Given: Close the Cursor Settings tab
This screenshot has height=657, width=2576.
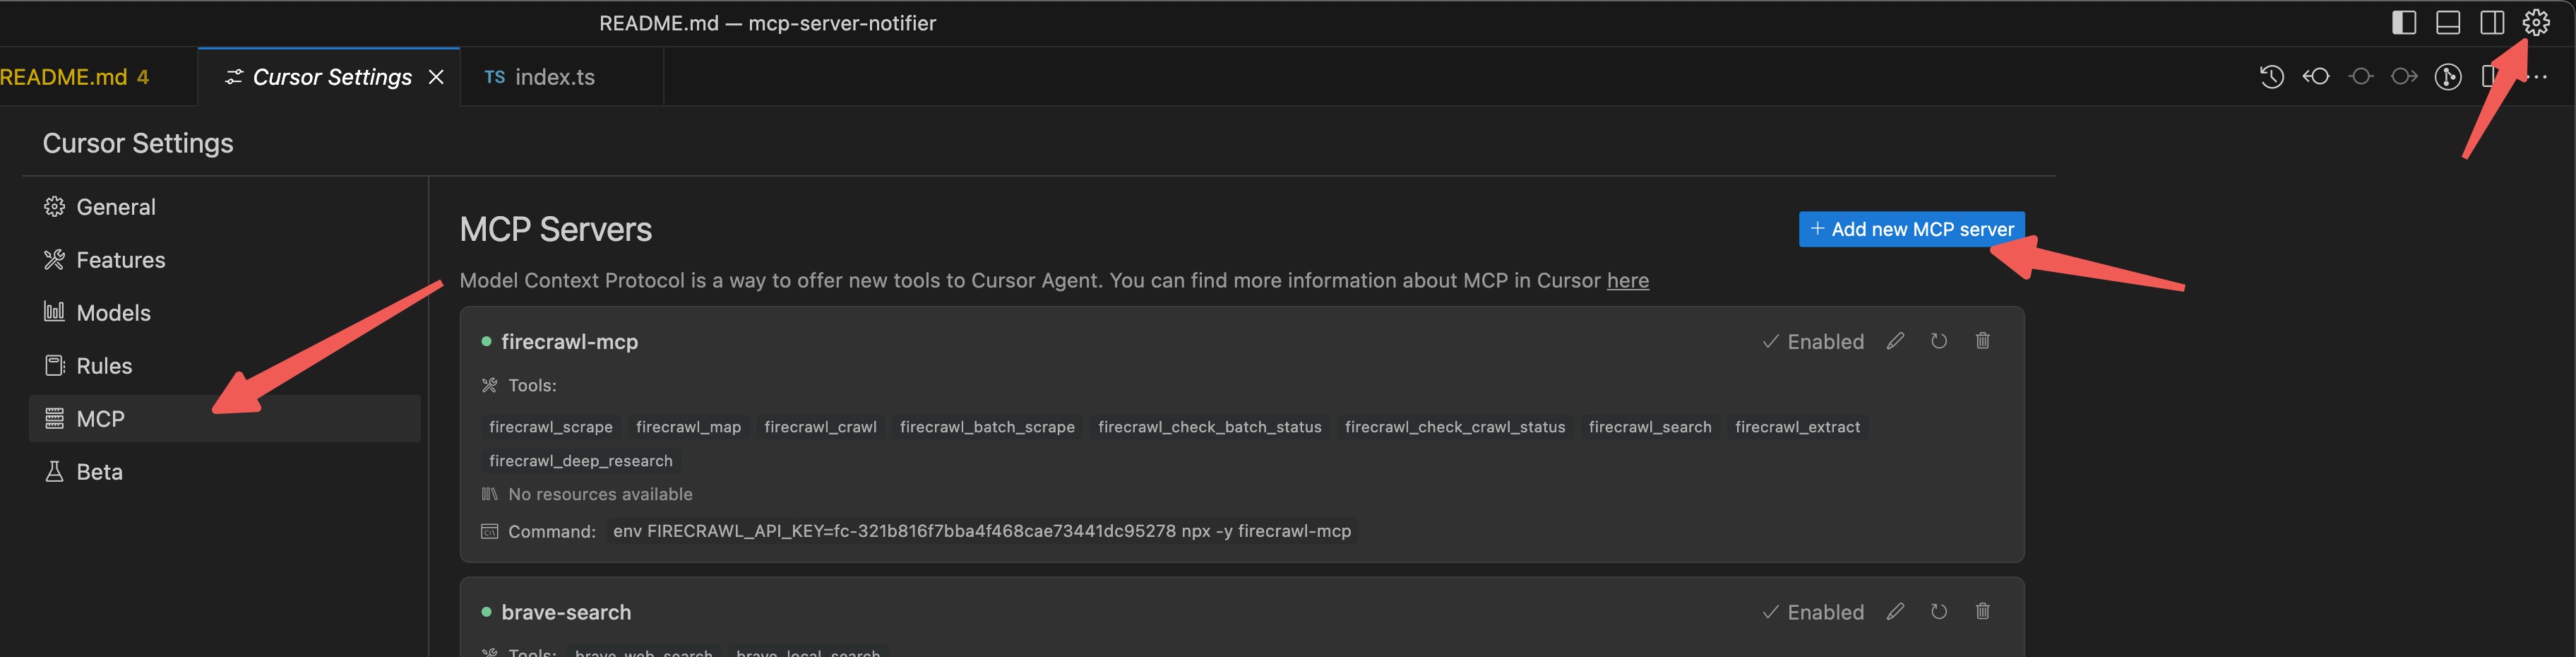Looking at the screenshot, I should 436,77.
